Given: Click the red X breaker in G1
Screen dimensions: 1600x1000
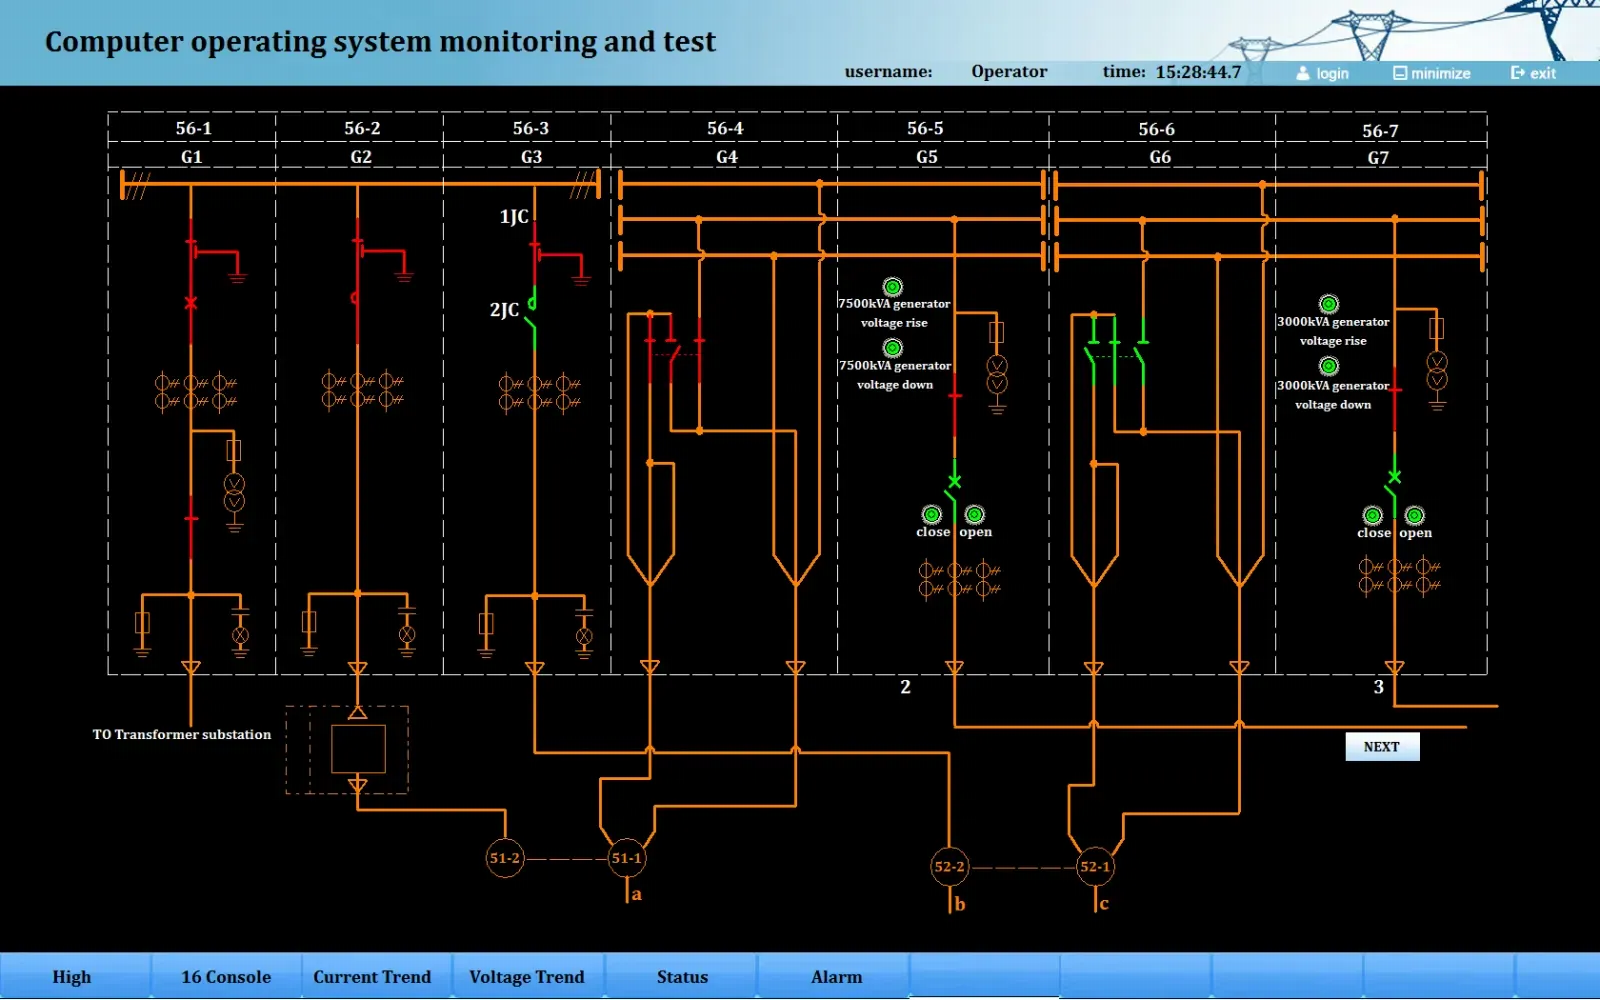Looking at the screenshot, I should 191,303.
